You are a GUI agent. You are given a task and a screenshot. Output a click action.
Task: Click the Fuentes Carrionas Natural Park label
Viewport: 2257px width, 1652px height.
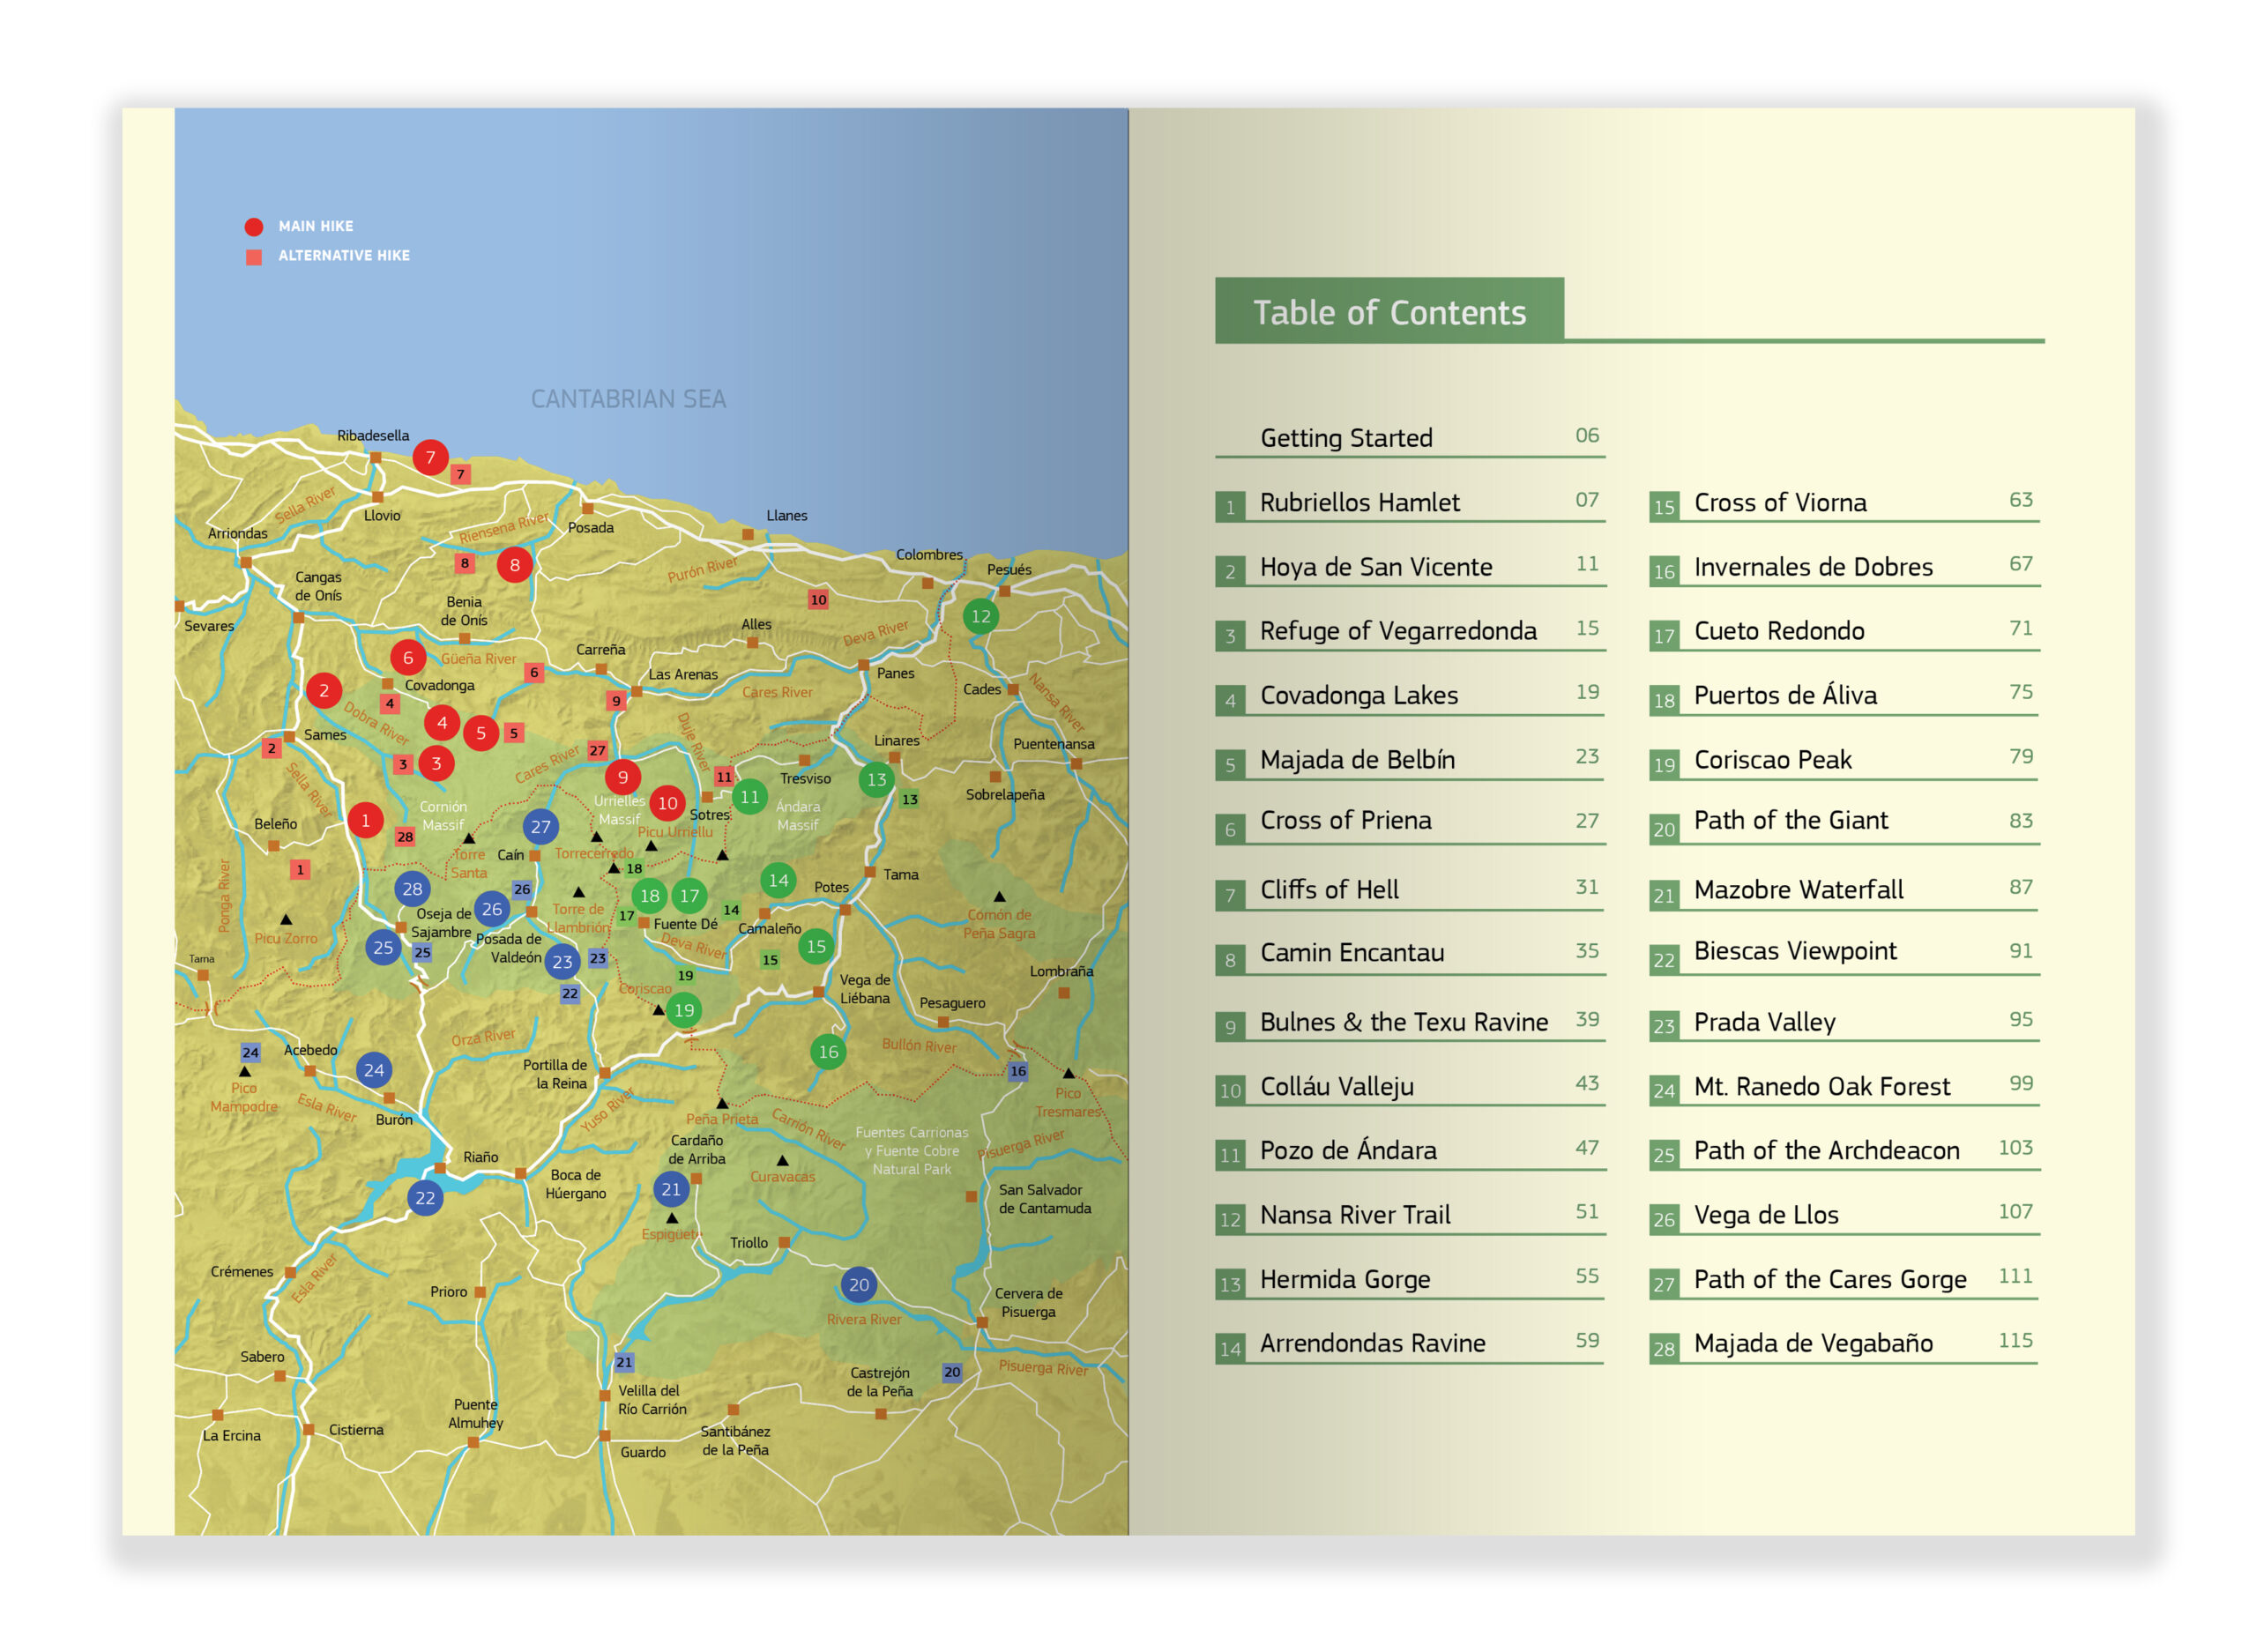click(x=912, y=1151)
